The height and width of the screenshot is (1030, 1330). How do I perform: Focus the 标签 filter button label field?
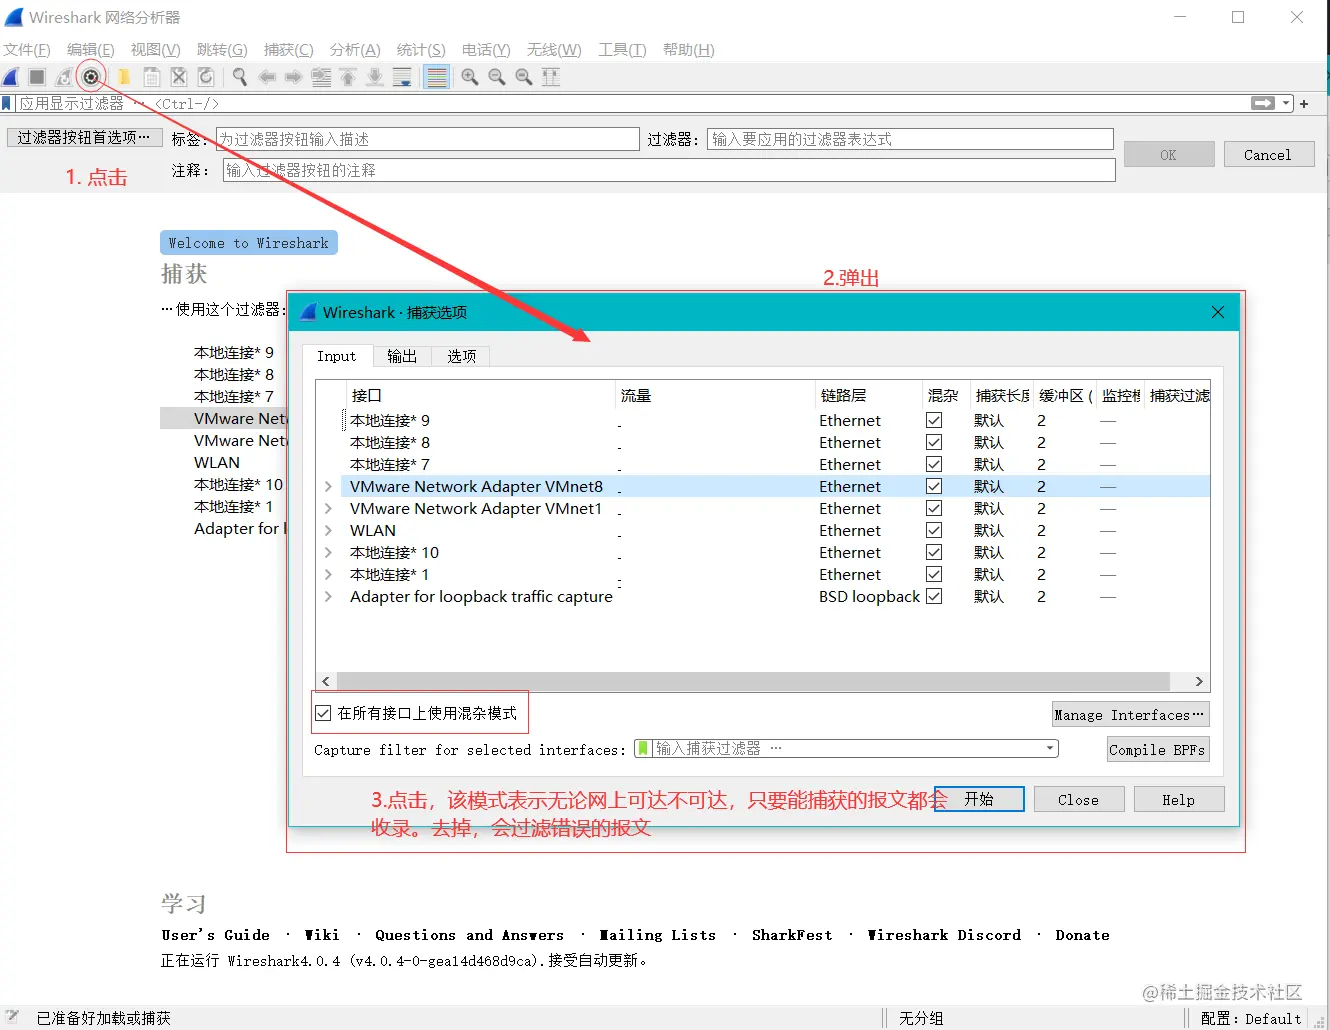tap(428, 139)
